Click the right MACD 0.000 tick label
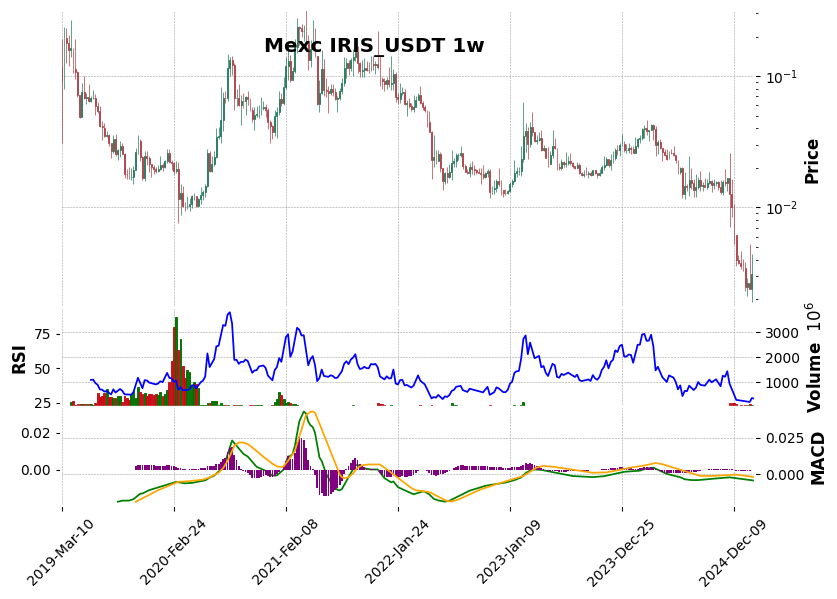Viewport: 837px width, 599px height. click(x=785, y=475)
